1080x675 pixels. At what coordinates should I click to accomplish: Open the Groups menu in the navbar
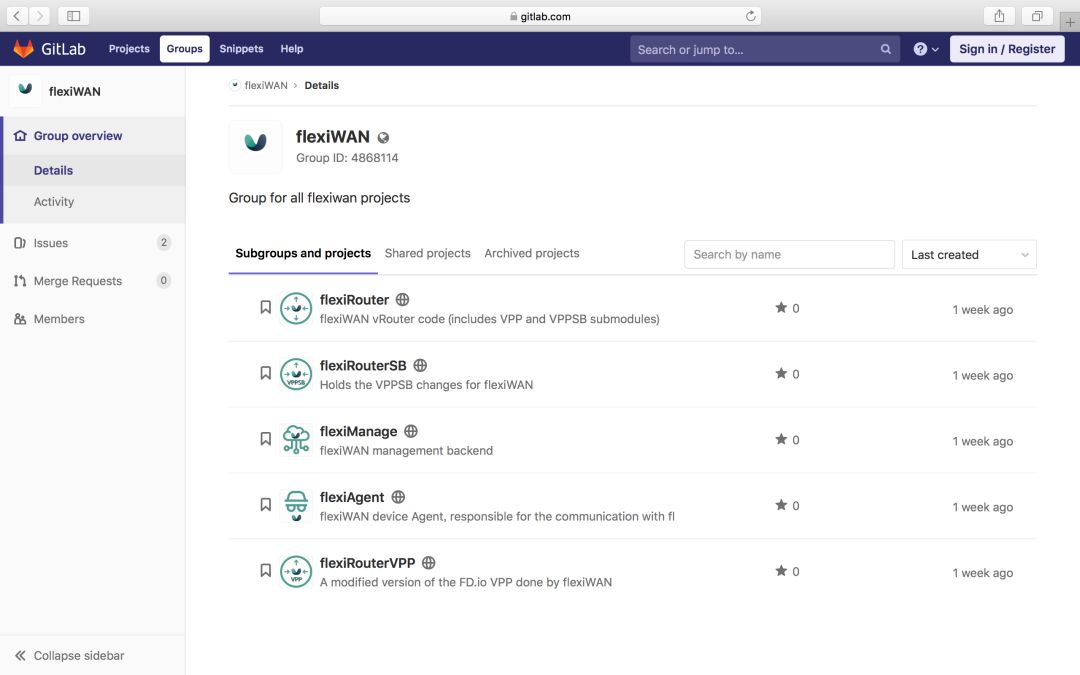click(x=185, y=49)
